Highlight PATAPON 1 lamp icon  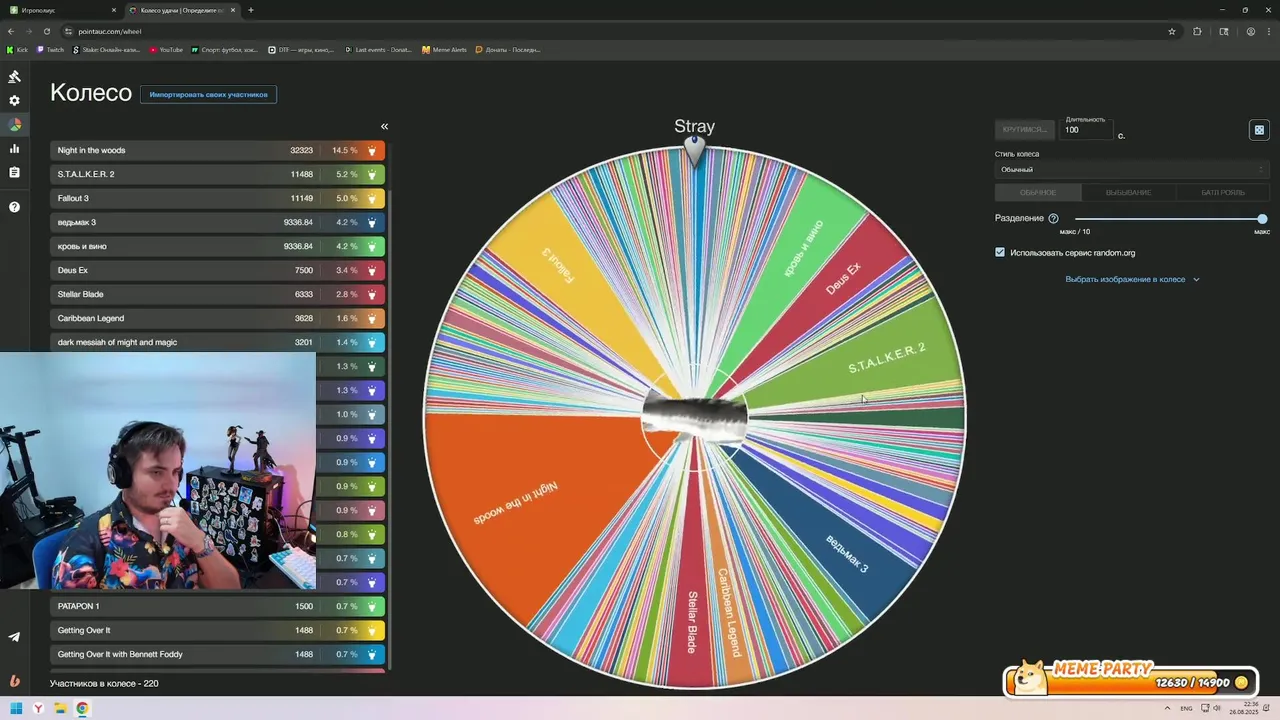click(x=372, y=606)
